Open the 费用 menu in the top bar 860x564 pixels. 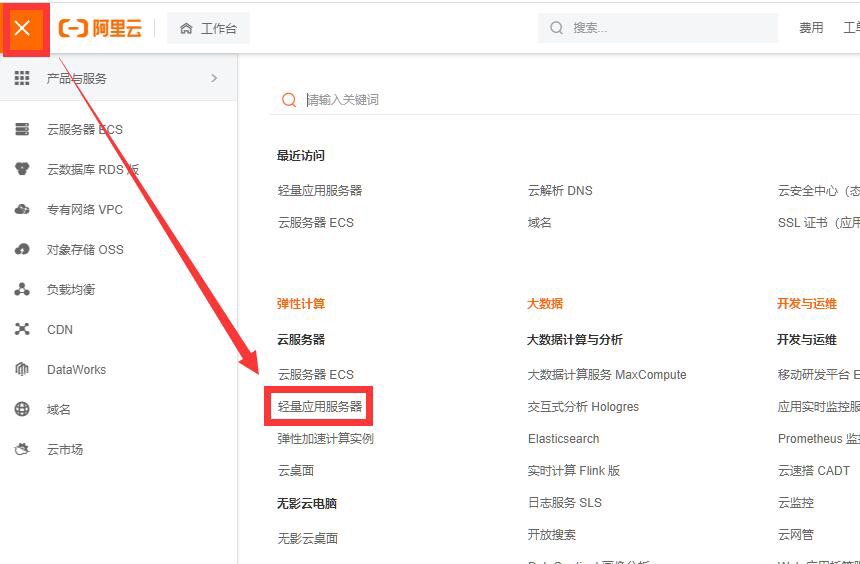tap(811, 27)
